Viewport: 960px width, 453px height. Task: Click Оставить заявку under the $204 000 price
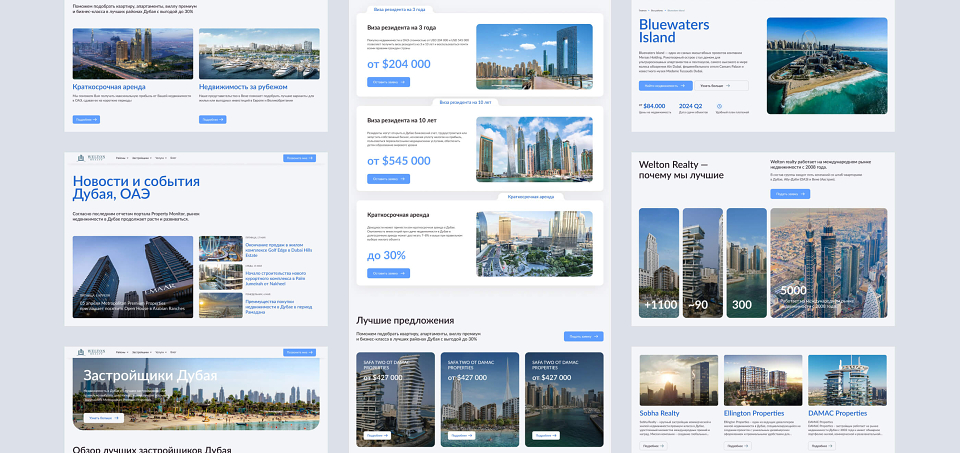point(389,82)
